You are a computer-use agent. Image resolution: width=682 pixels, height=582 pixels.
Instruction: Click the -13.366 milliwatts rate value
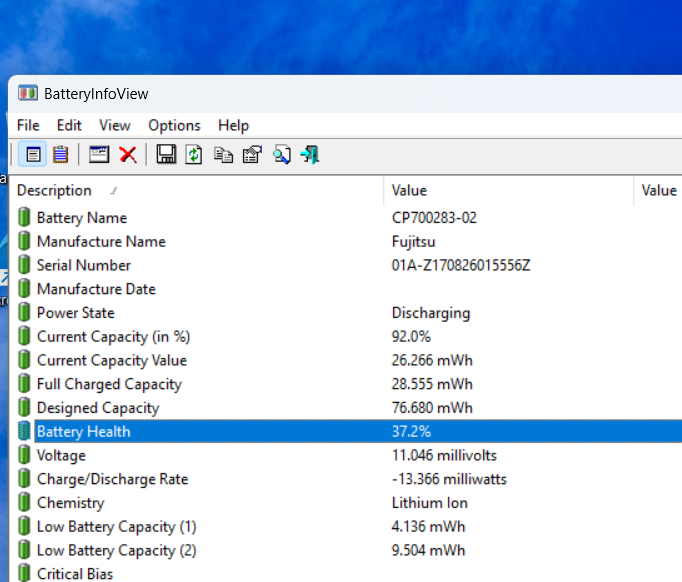tap(449, 479)
